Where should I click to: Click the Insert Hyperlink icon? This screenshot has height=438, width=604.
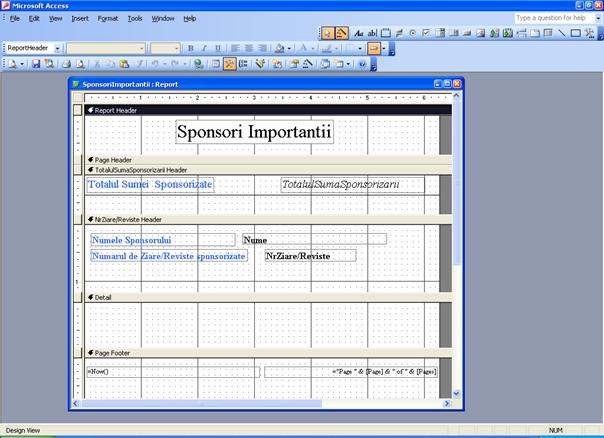[x=199, y=64]
